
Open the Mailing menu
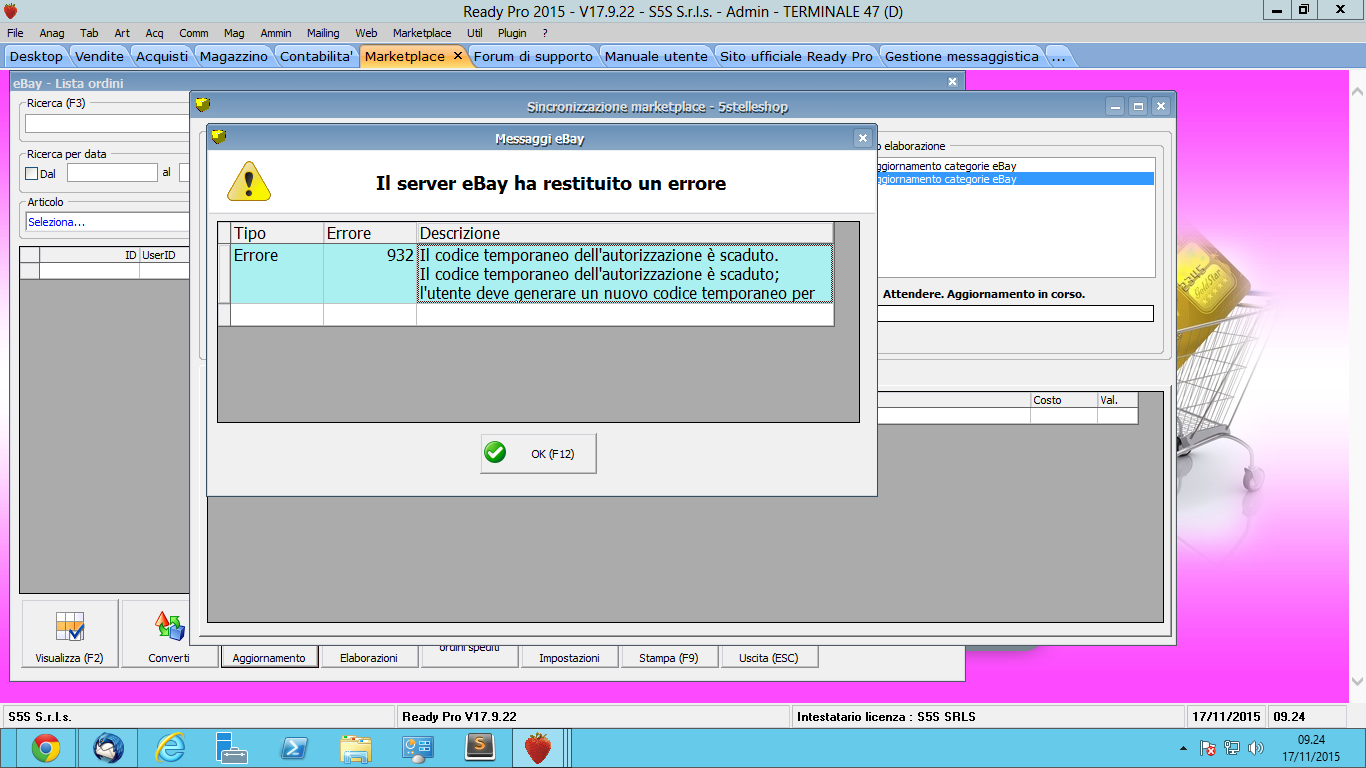point(323,33)
